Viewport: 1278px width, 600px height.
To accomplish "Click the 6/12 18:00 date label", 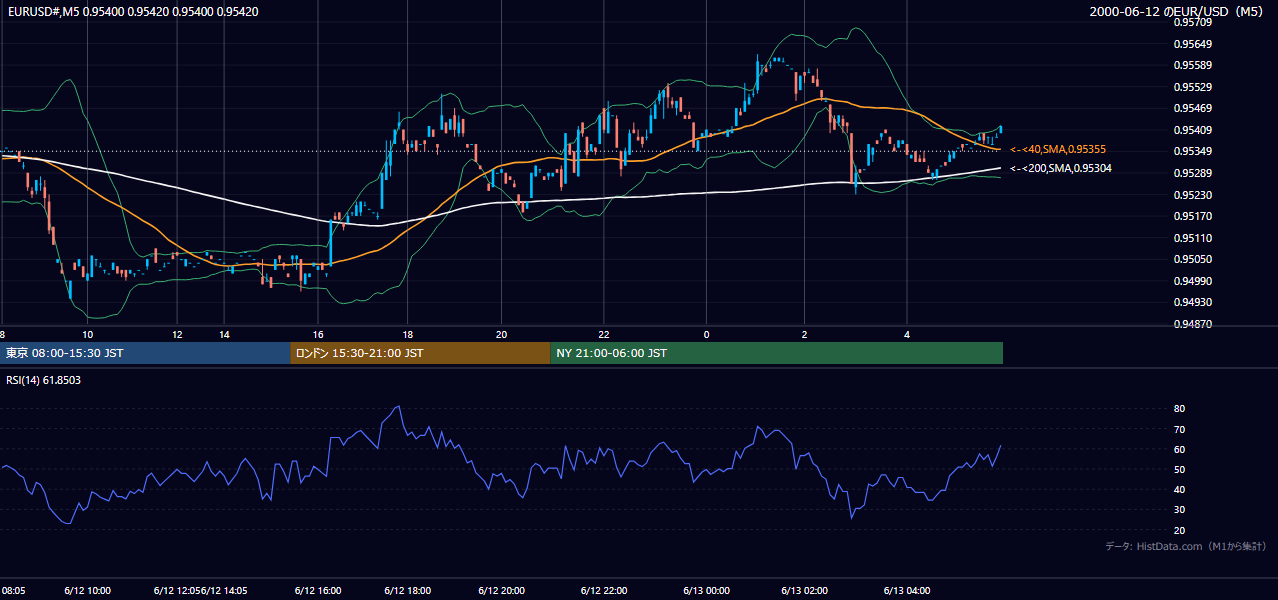I will [407, 590].
